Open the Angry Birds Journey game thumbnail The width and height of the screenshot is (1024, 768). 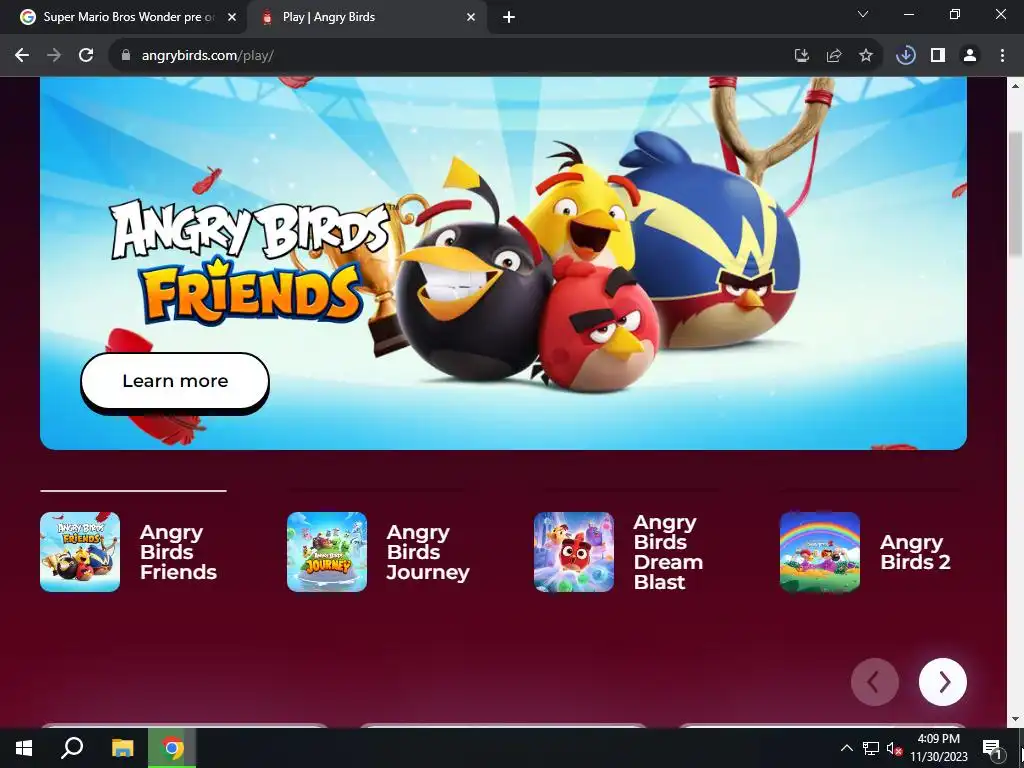tap(327, 552)
